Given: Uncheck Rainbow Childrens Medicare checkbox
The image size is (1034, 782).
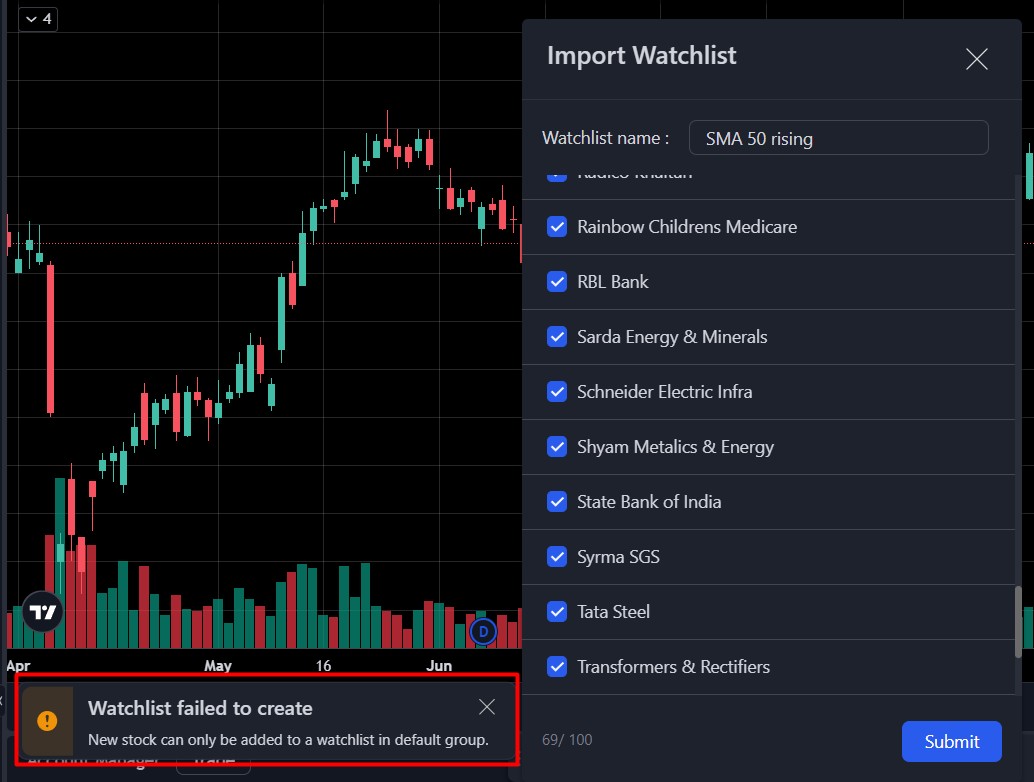Looking at the screenshot, I should [558, 227].
